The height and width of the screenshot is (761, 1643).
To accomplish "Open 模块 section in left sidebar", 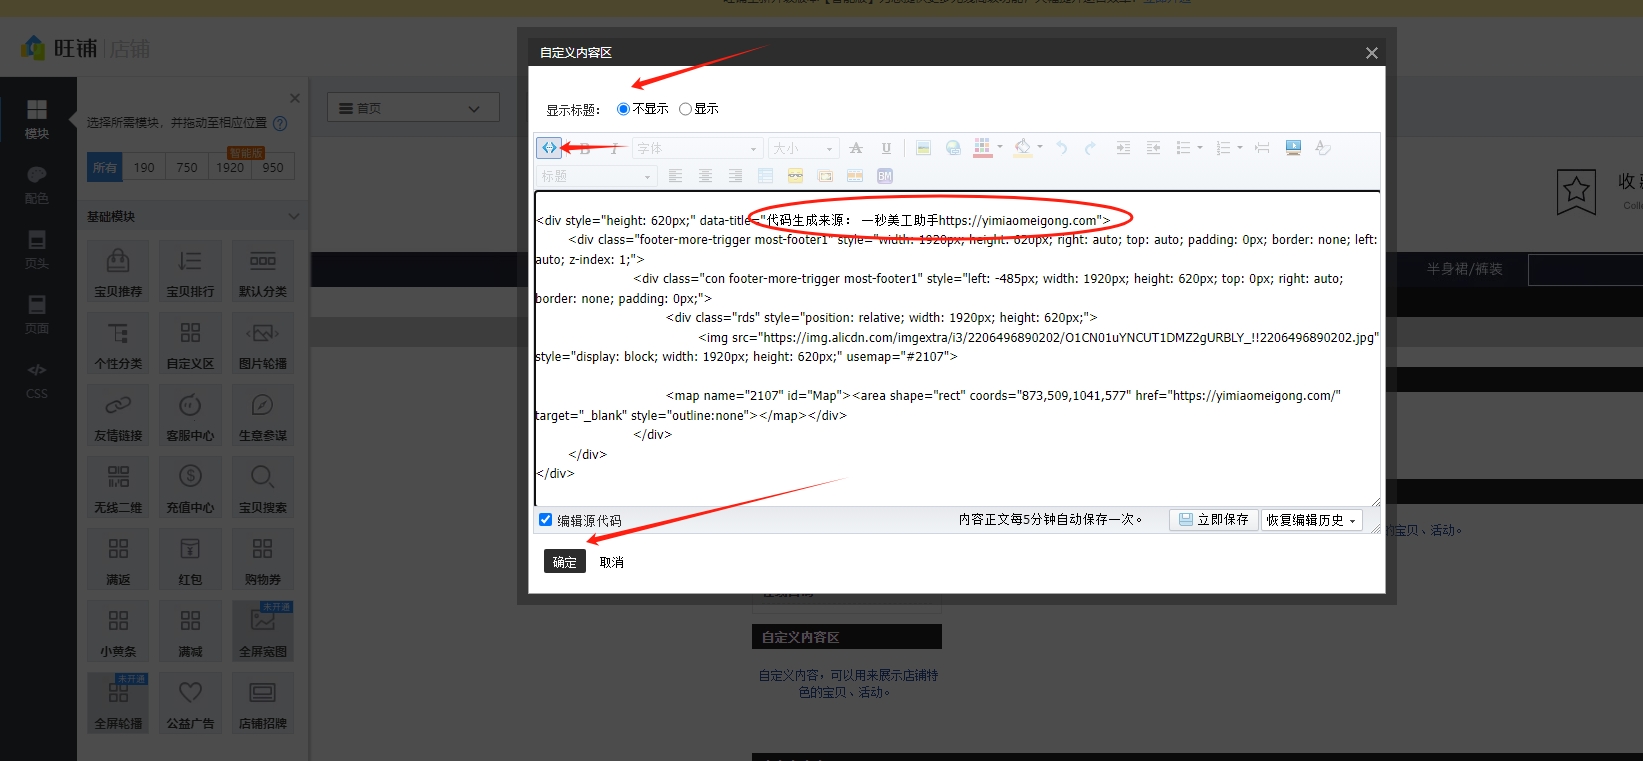I will click(37, 119).
